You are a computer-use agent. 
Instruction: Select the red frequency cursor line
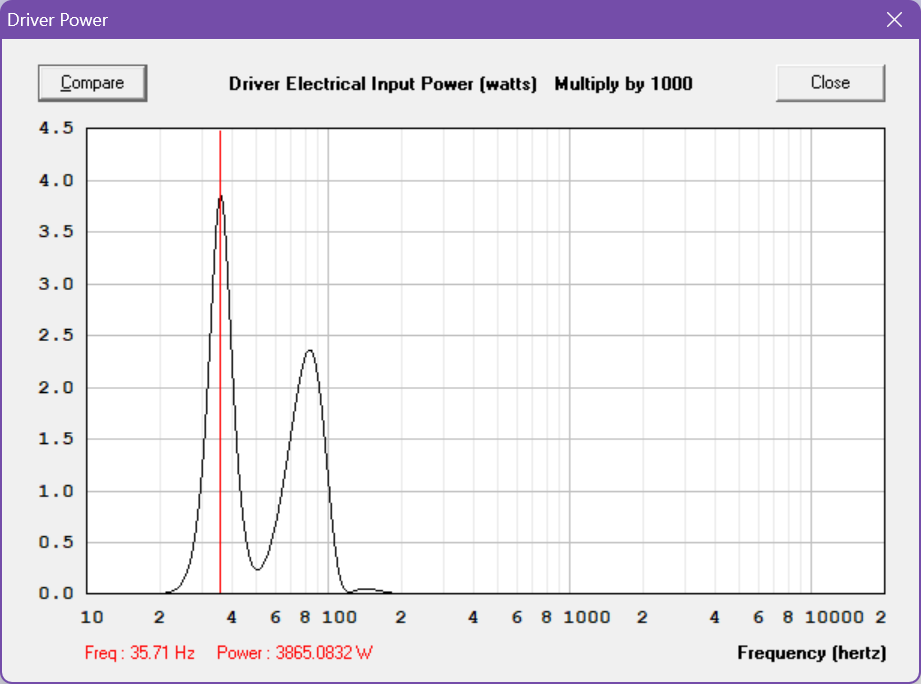(220, 361)
